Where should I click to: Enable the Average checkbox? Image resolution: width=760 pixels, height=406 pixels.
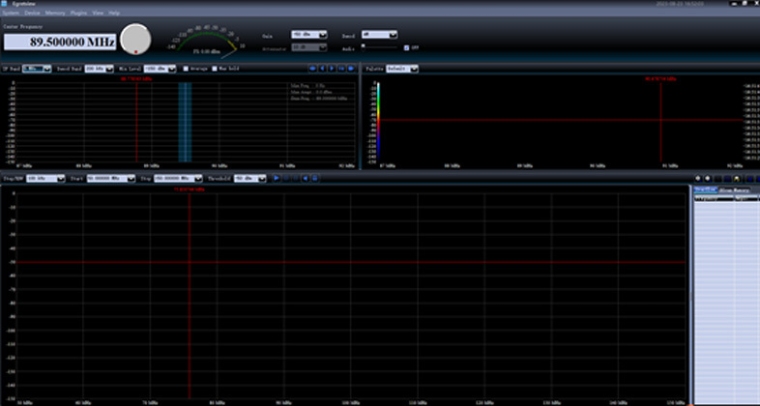186,68
